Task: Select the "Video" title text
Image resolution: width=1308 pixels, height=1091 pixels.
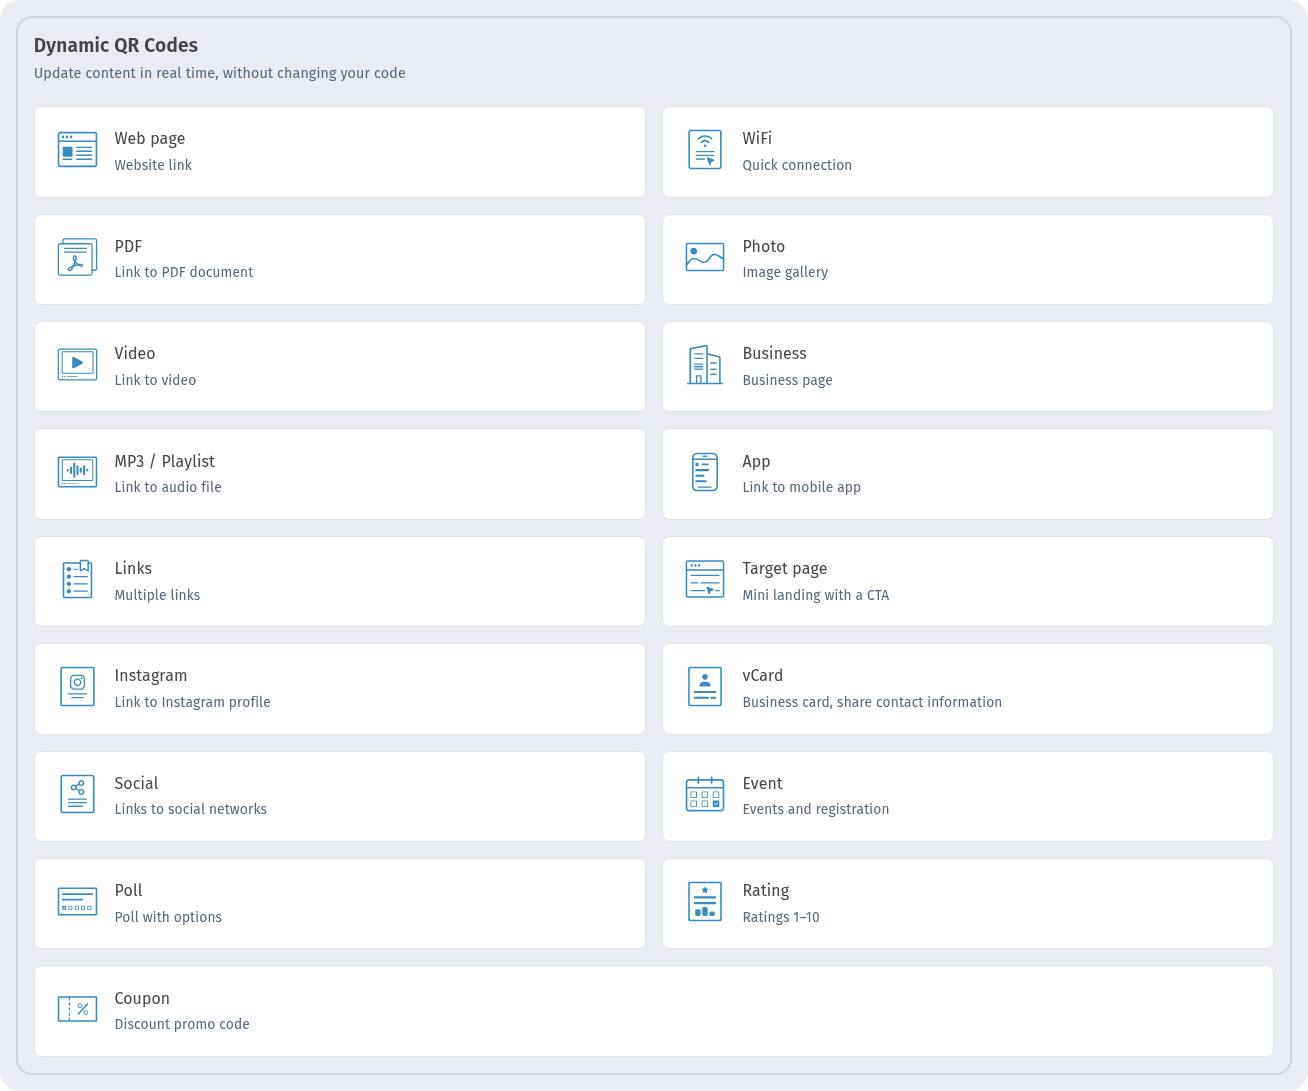Action: (135, 353)
